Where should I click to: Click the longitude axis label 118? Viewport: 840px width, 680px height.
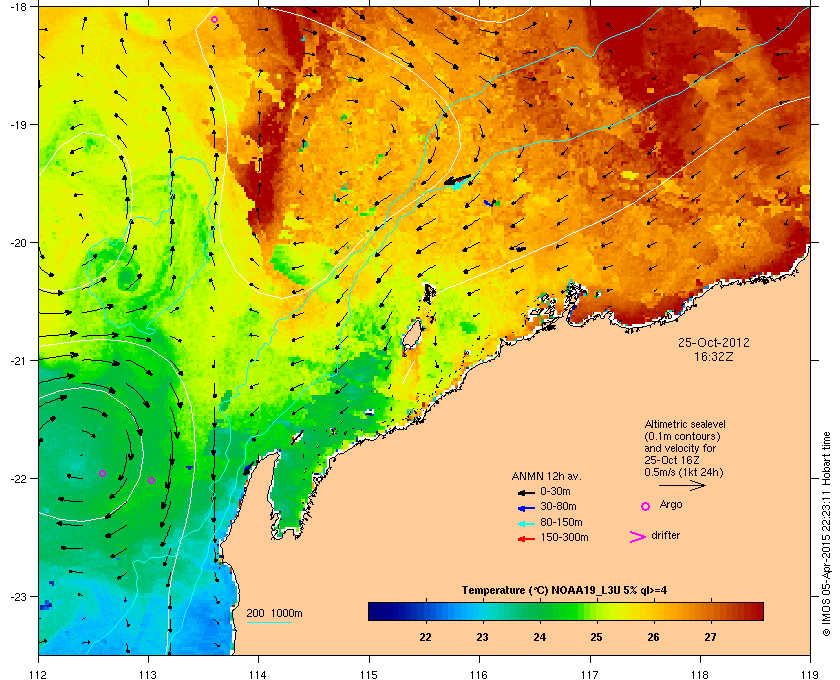(x=700, y=674)
